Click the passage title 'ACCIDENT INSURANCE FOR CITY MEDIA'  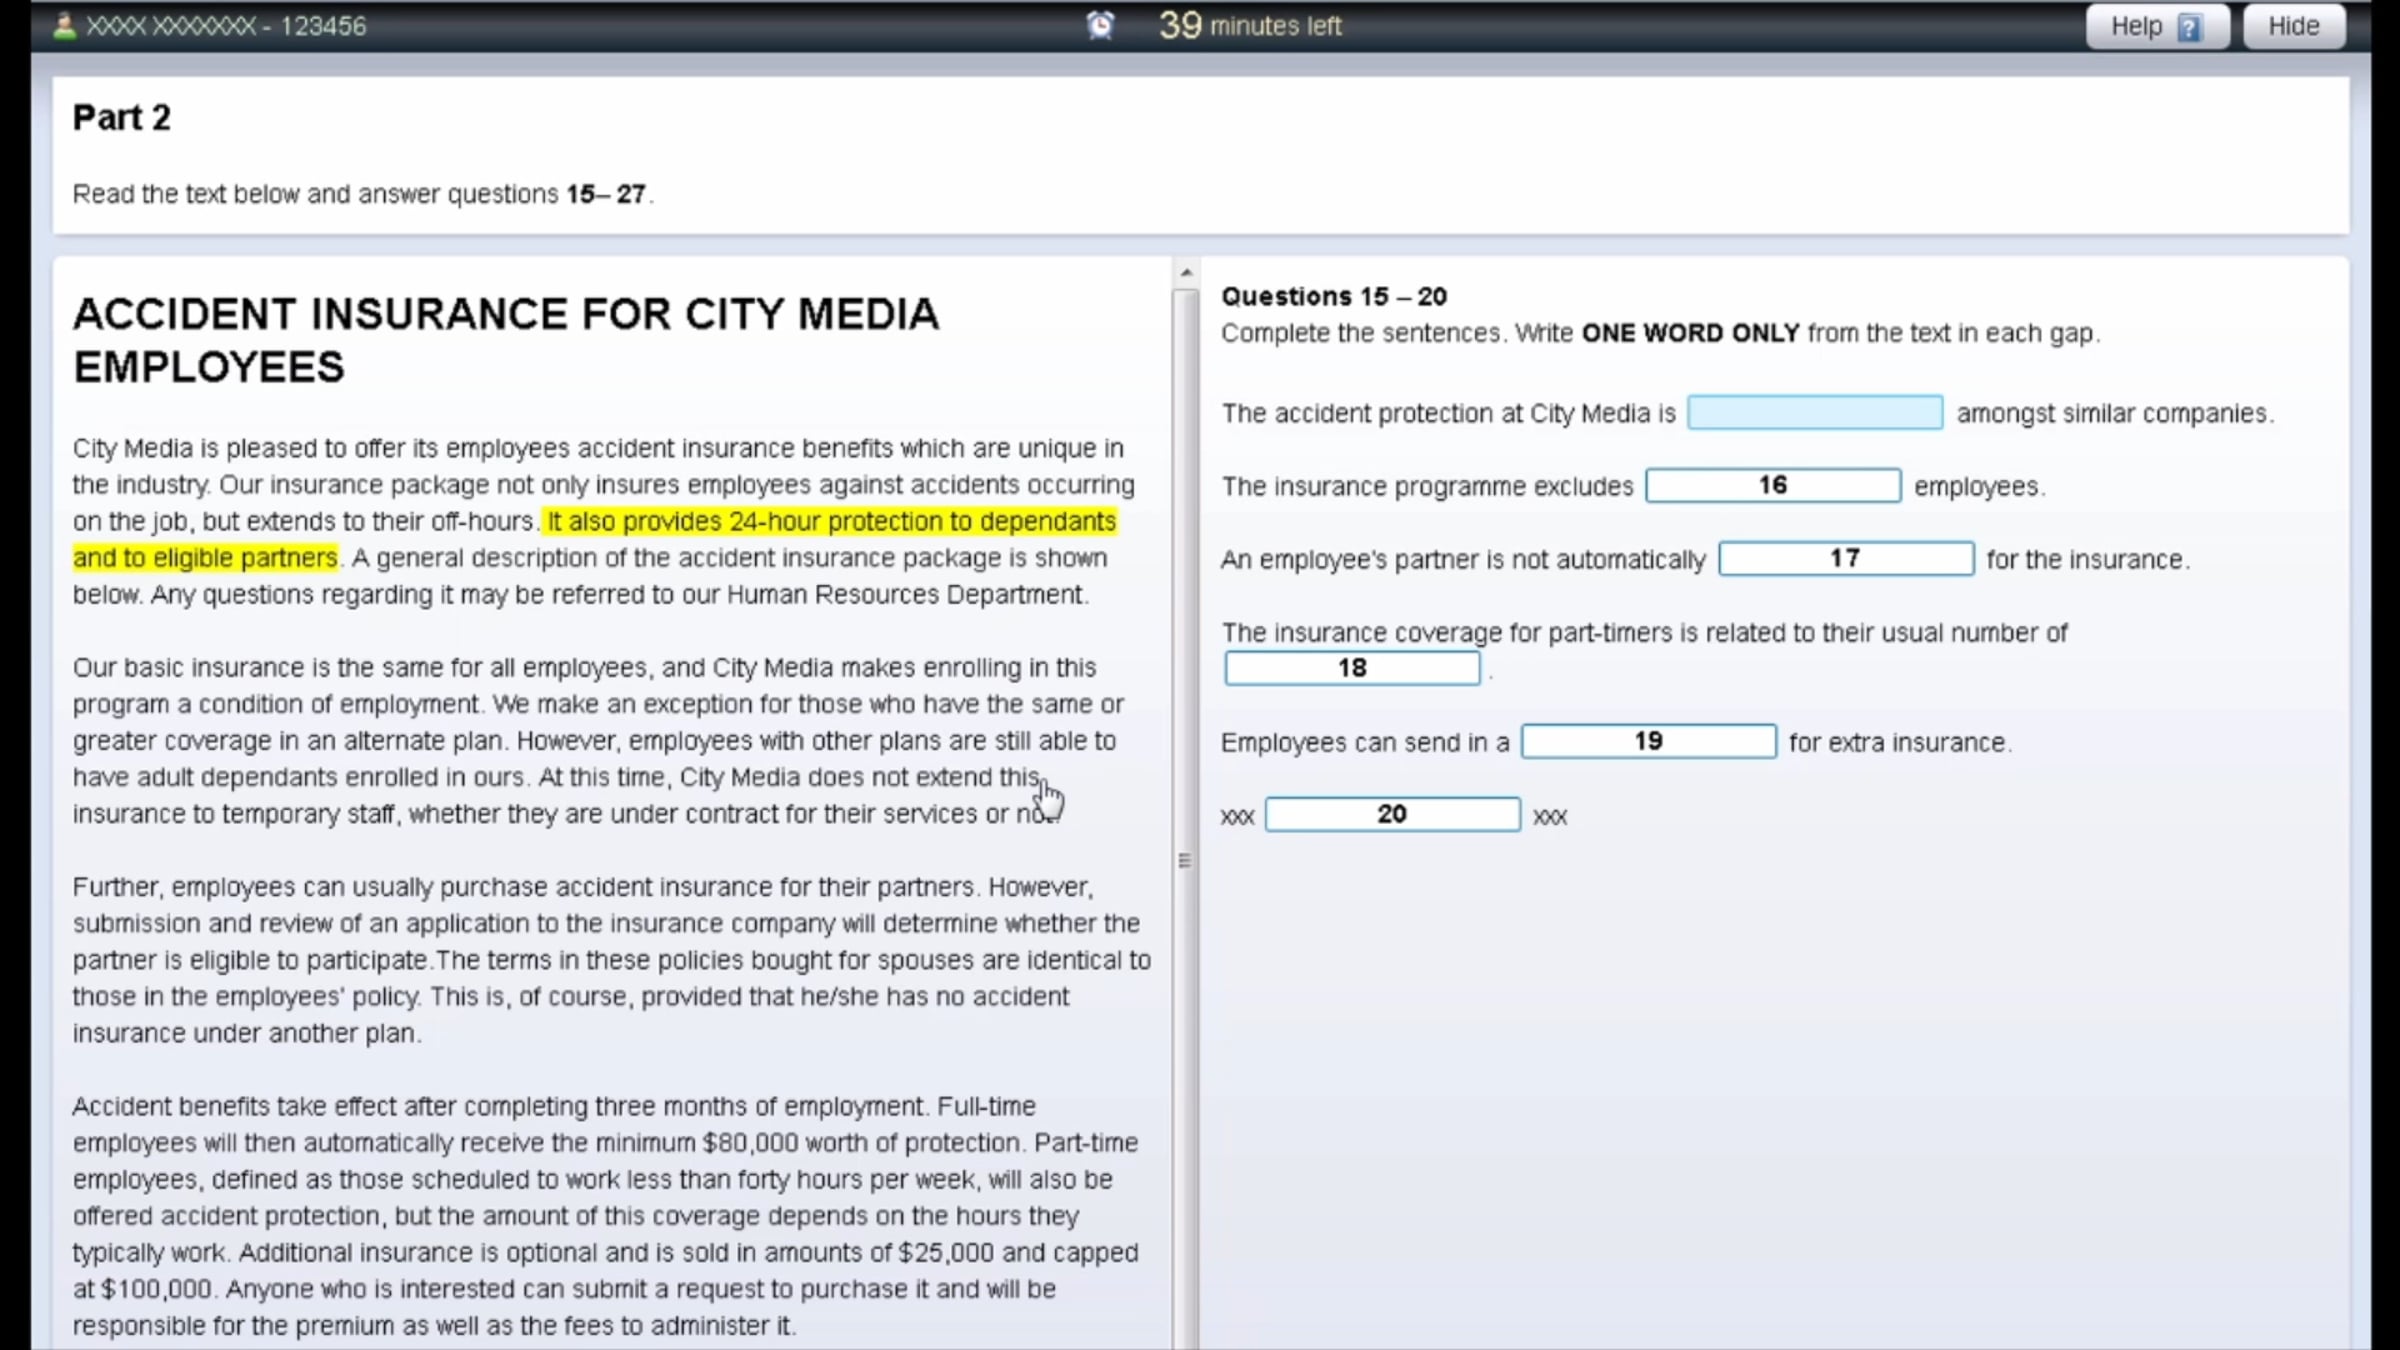tap(506, 314)
